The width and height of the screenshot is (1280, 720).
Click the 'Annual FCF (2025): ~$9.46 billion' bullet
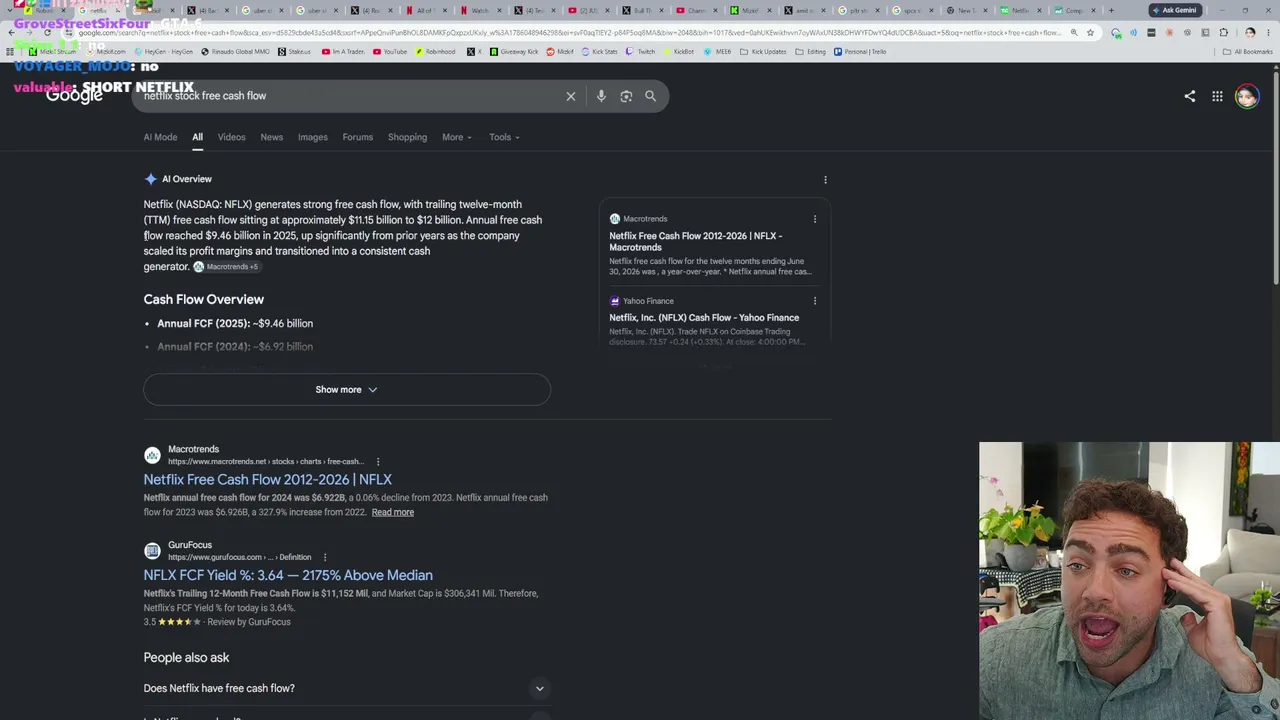235,324
